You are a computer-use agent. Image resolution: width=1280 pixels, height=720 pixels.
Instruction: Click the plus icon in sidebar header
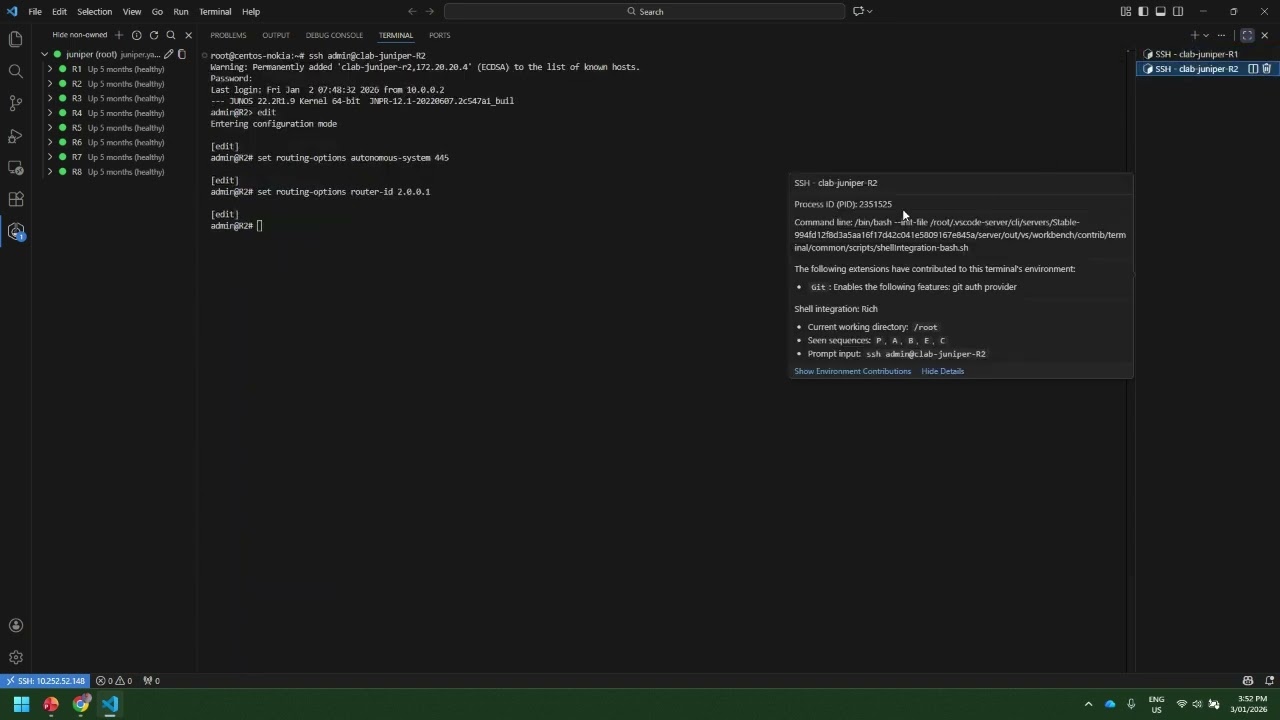click(x=119, y=35)
